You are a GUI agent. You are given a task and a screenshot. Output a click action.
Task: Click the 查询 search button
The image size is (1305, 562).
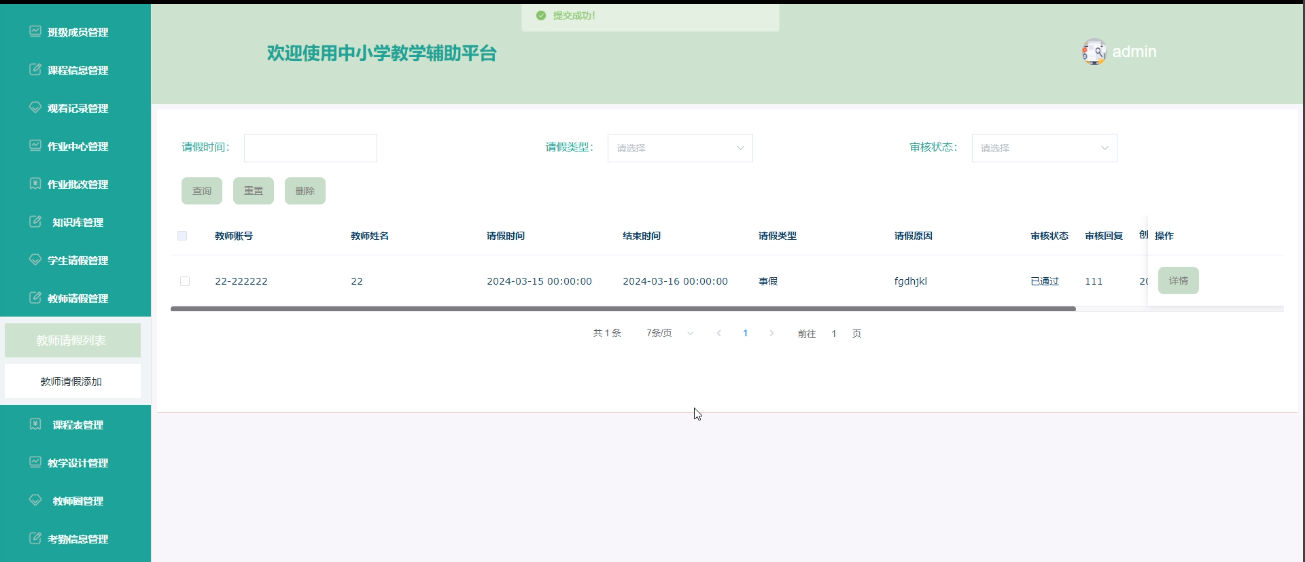(x=201, y=191)
